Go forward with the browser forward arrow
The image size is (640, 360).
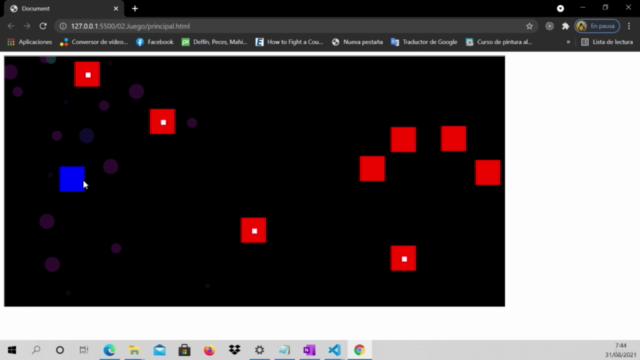[27, 26]
